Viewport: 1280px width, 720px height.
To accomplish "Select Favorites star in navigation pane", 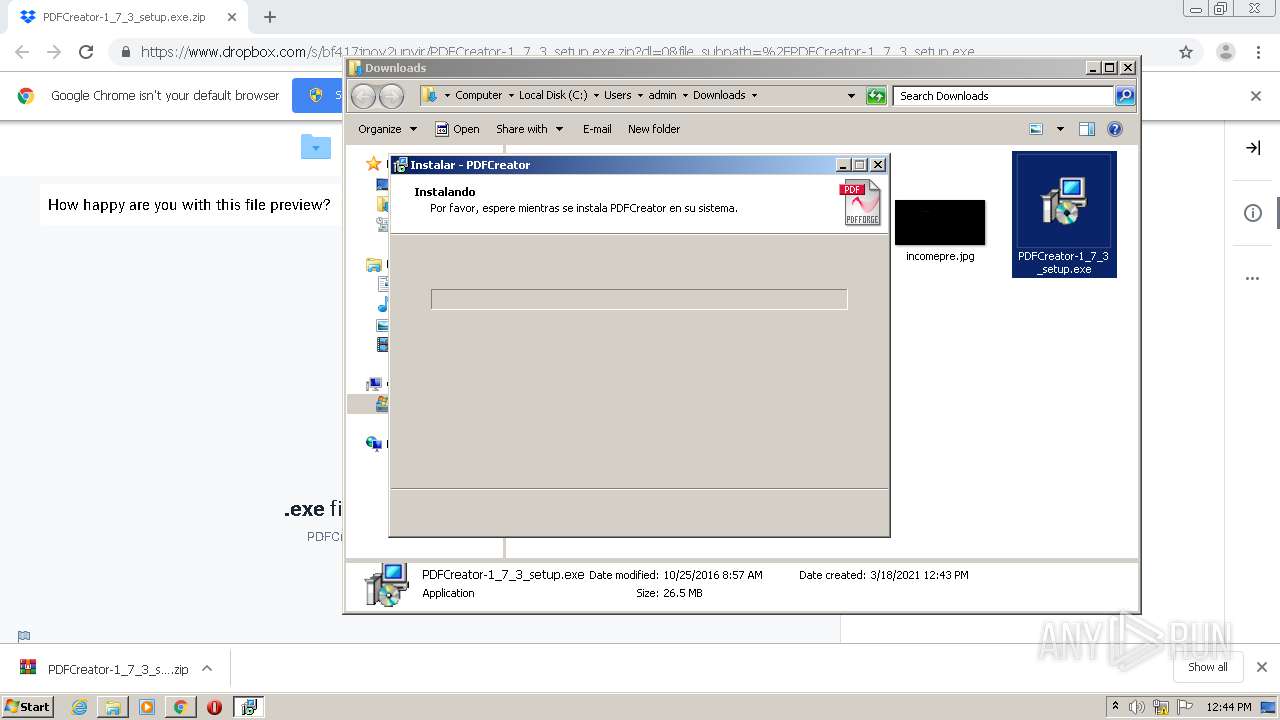I will tap(374, 164).
